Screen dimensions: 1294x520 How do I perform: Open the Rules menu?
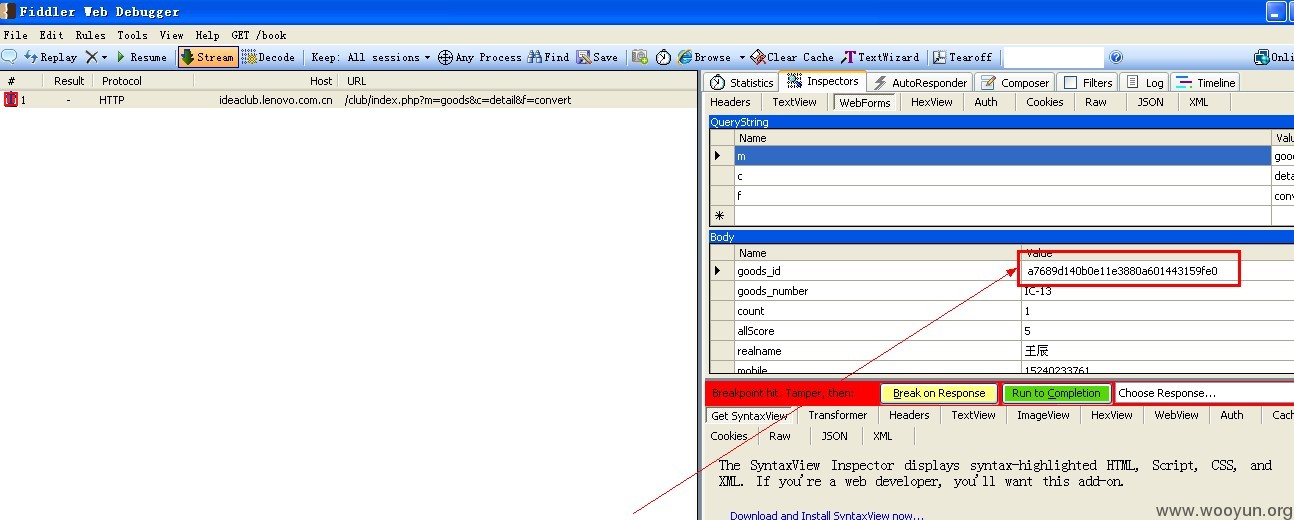click(x=90, y=35)
